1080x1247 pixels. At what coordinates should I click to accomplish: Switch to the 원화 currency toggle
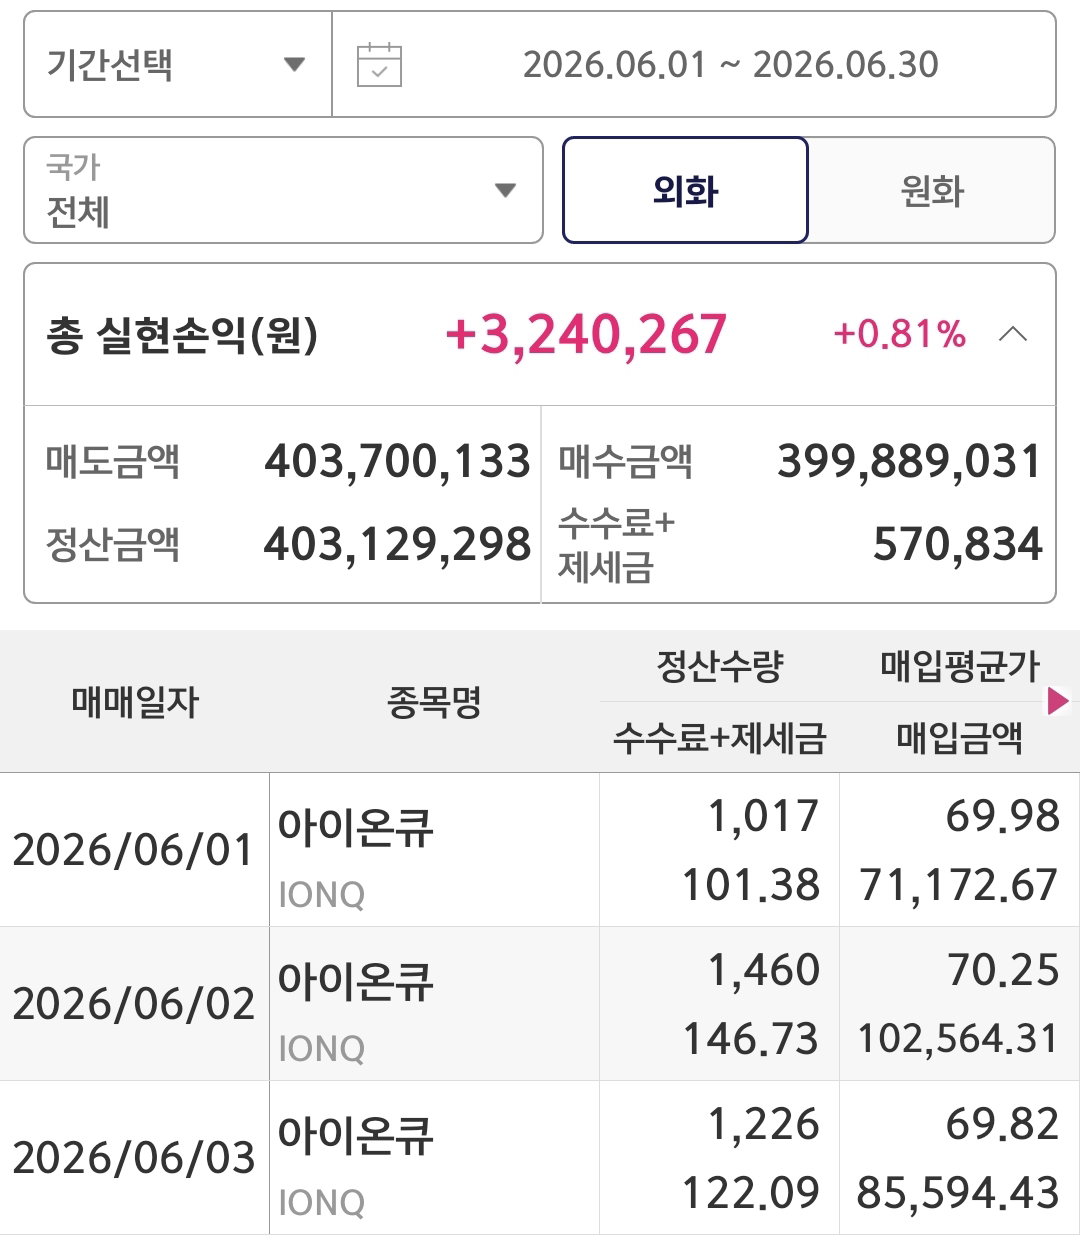(x=932, y=190)
